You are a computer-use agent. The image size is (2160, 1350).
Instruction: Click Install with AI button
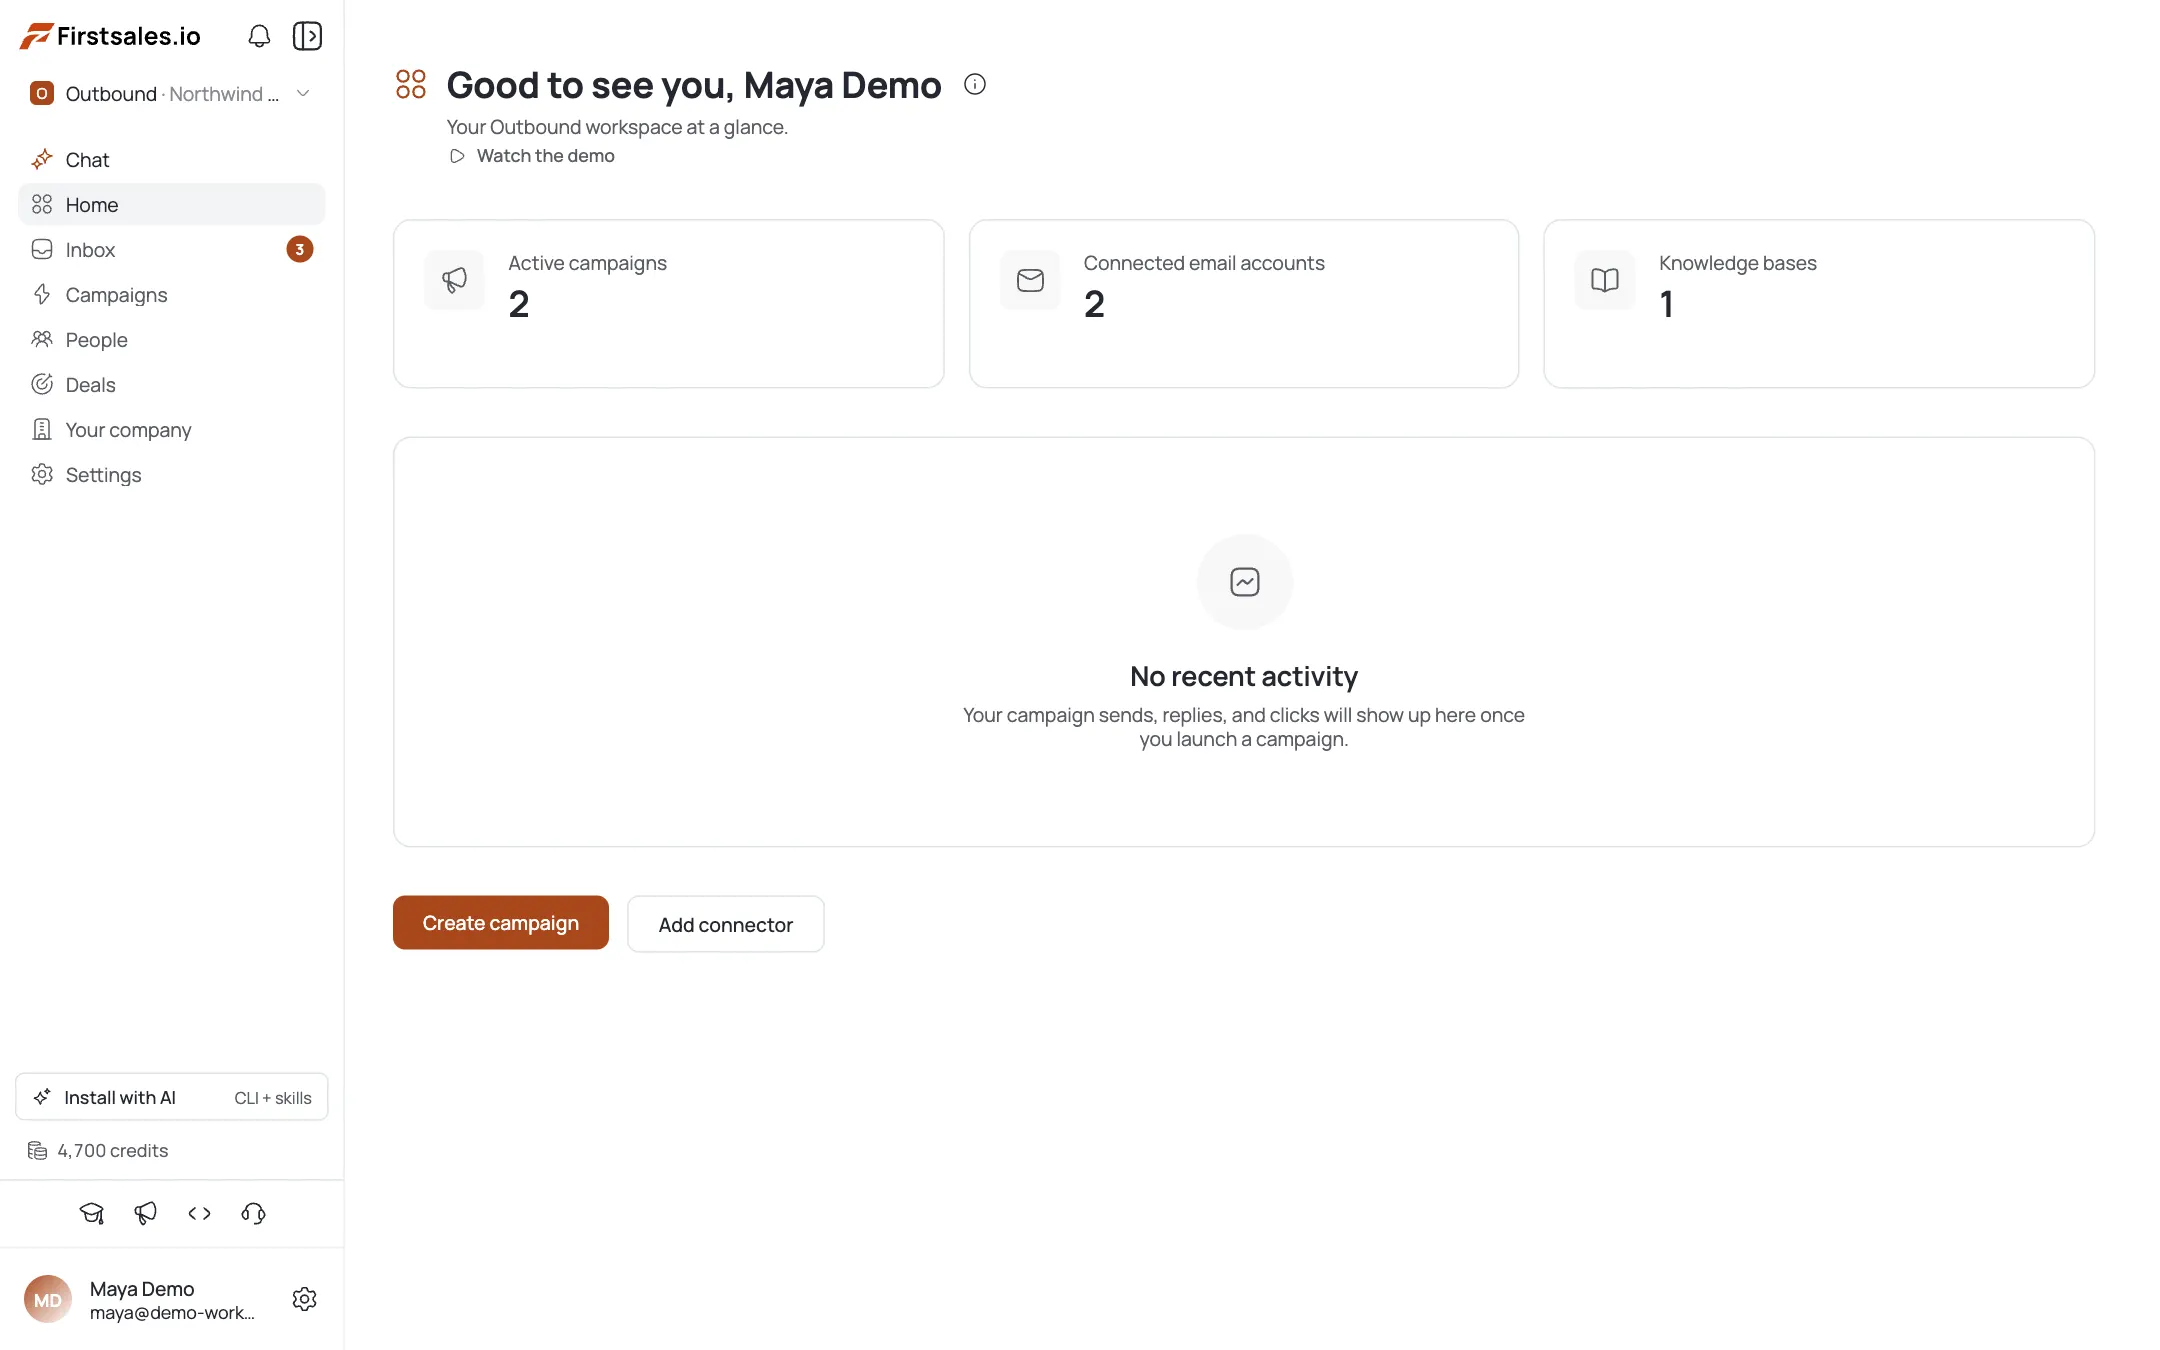point(172,1098)
